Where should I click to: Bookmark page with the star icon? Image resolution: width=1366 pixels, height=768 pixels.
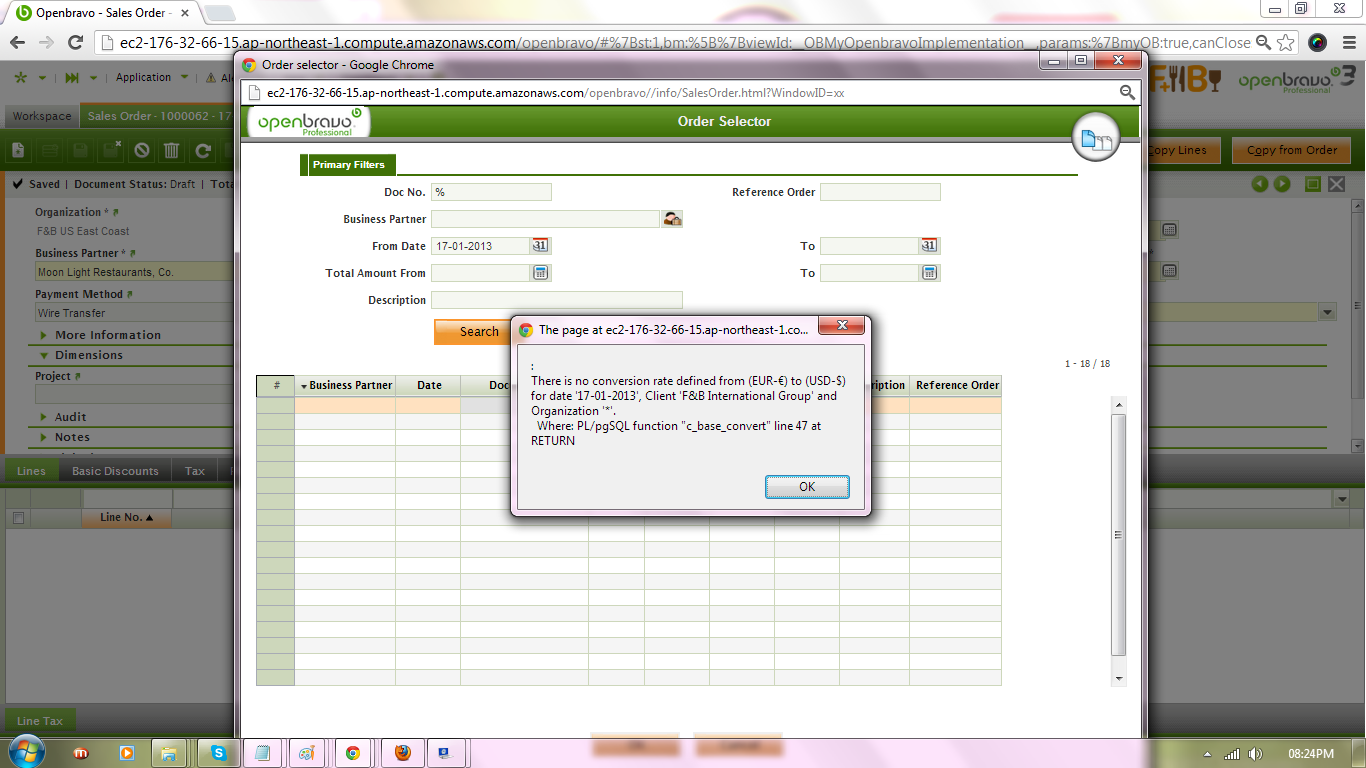(1288, 42)
